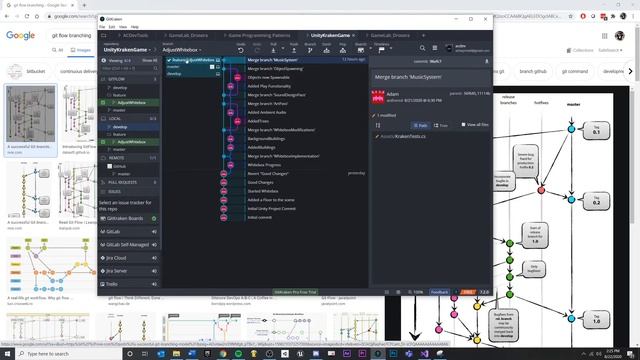Add a new repo tab with plus
640x360 pixels.
point(423,36)
